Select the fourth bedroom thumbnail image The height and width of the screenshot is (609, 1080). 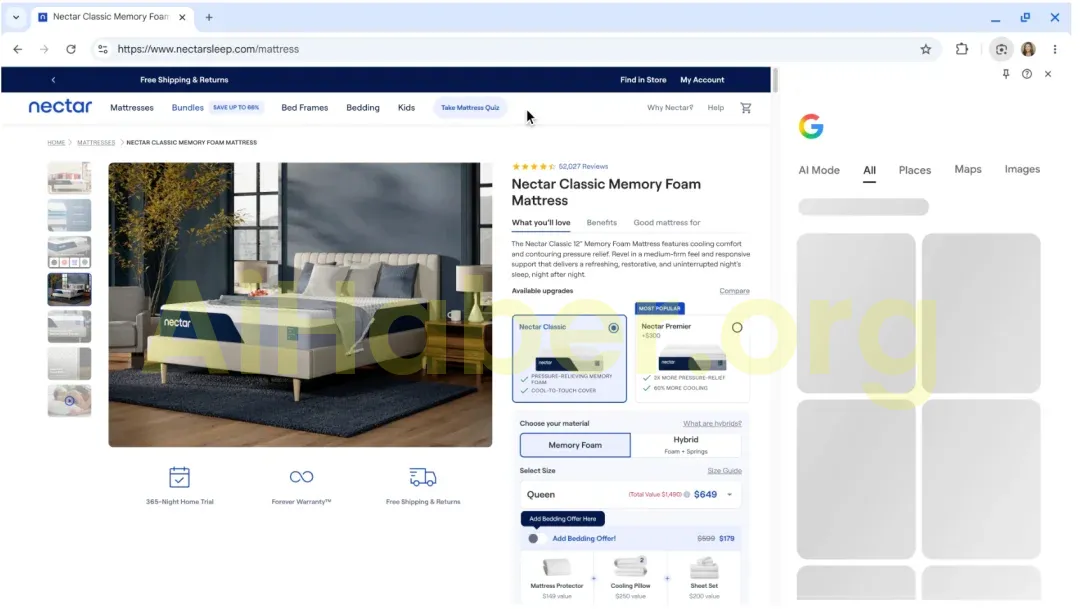point(69,289)
